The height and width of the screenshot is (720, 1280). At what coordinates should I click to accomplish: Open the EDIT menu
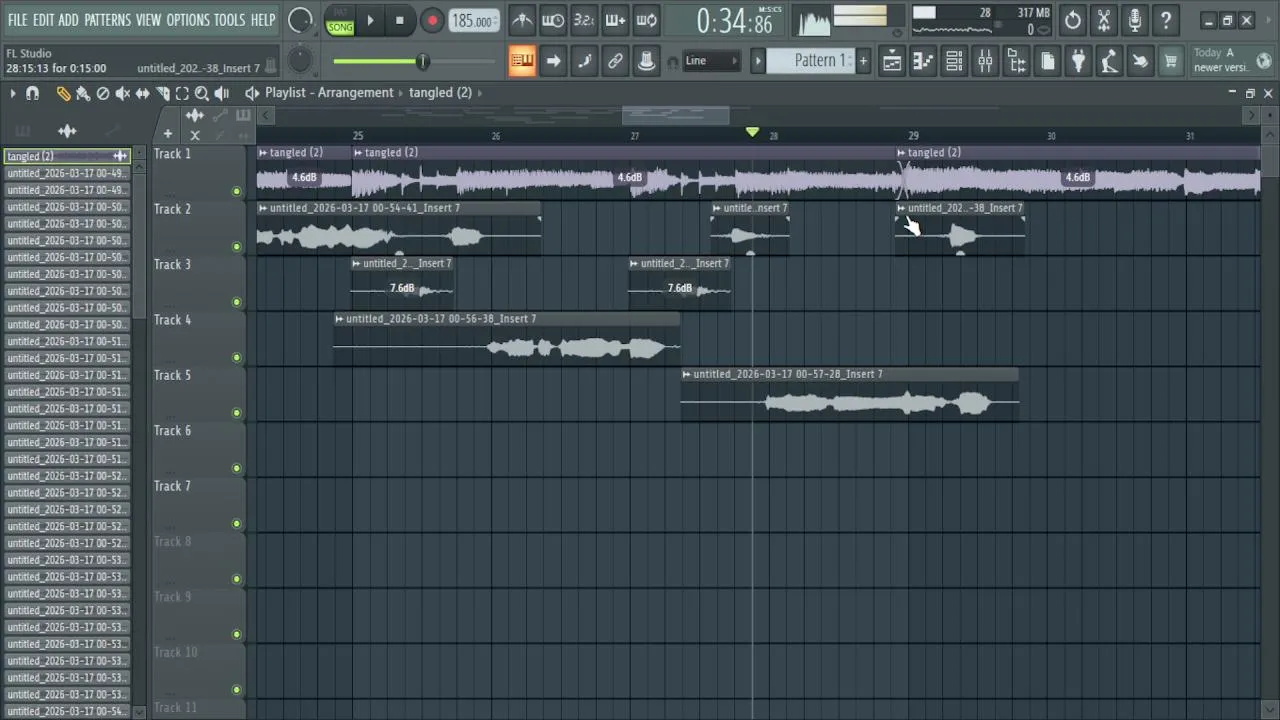pos(43,20)
